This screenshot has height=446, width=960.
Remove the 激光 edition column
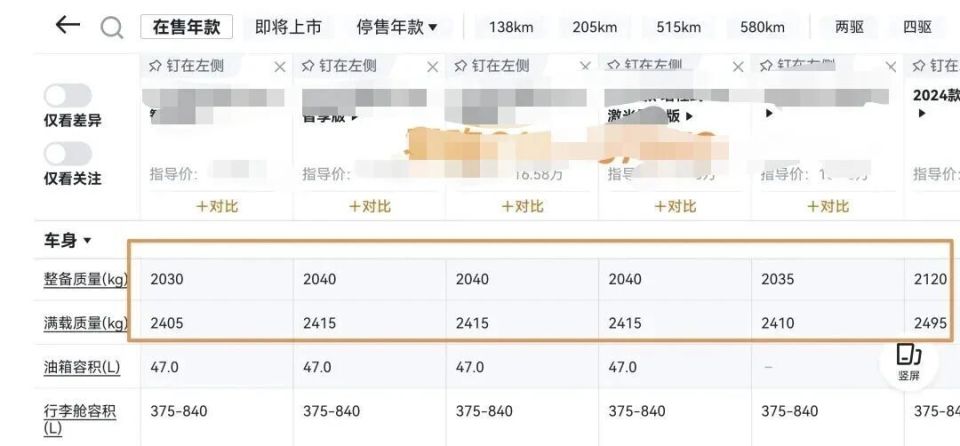pos(738,67)
